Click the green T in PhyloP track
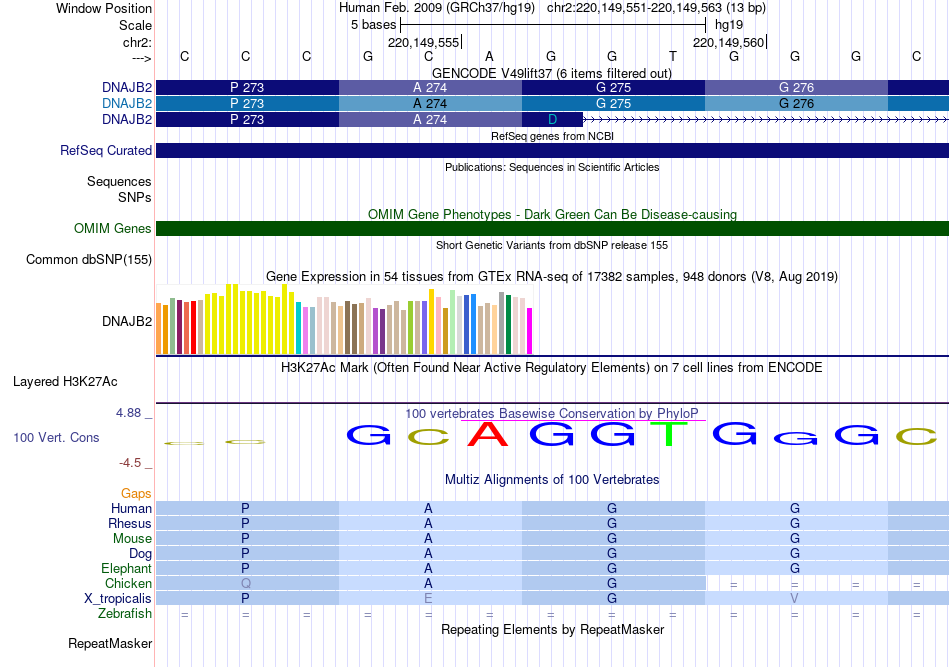The width and height of the screenshot is (950, 667). [x=669, y=434]
